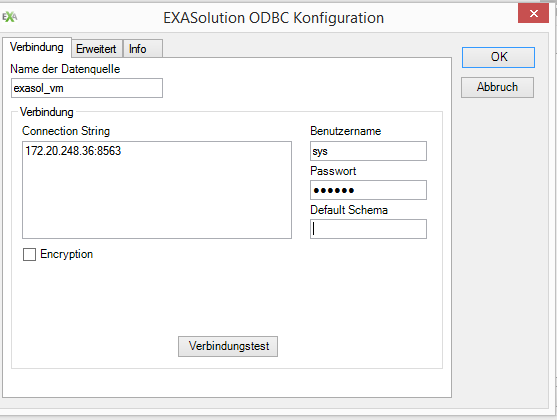Click the Default Schema label
The image size is (557, 420).
click(349, 210)
